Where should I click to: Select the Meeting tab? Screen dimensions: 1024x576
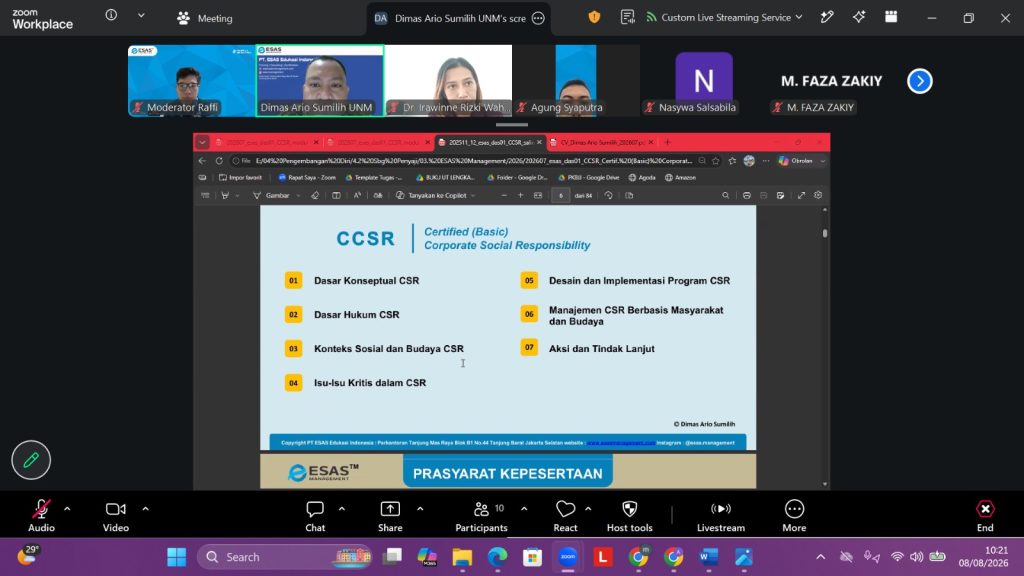pyautogui.click(x=204, y=18)
